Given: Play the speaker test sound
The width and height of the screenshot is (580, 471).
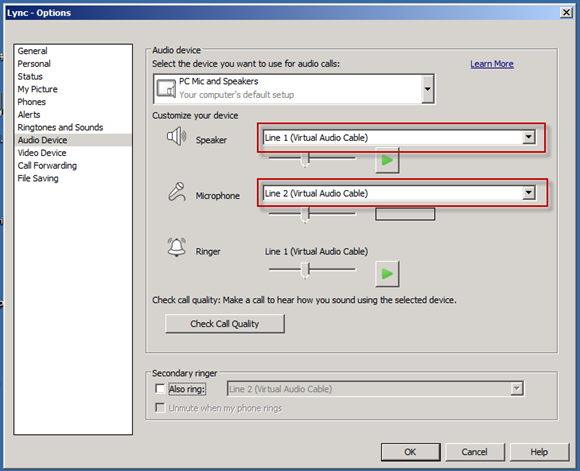Looking at the screenshot, I should coord(387,160).
